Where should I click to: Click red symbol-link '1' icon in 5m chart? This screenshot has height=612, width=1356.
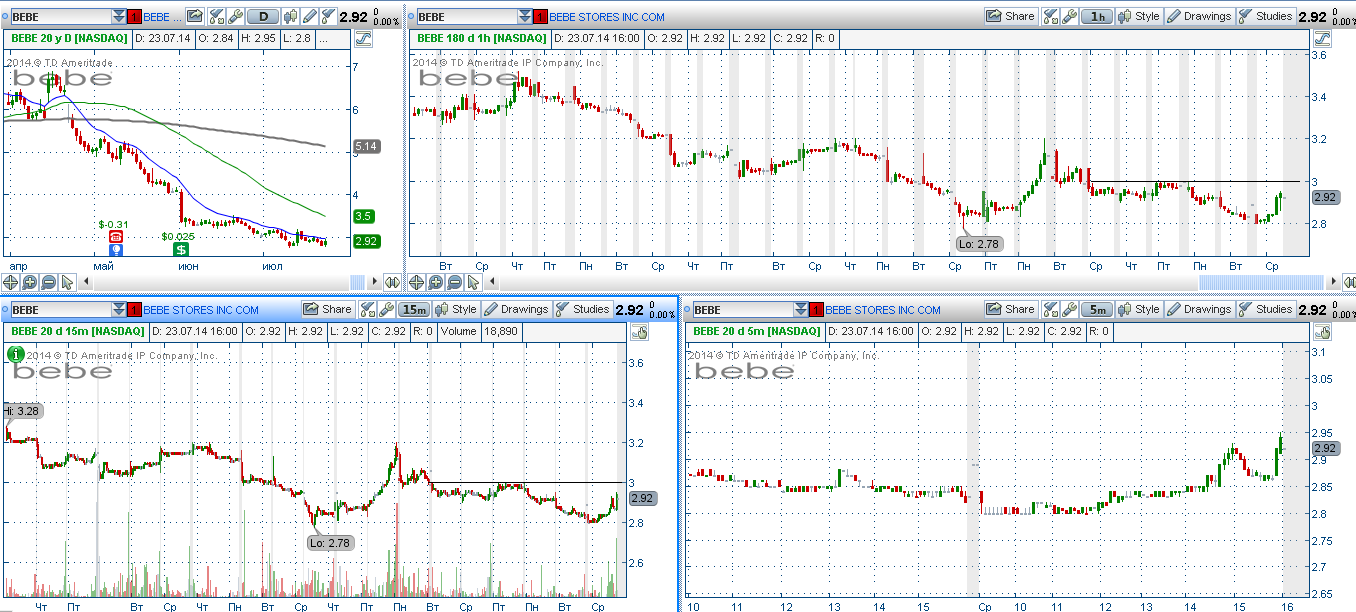click(x=815, y=309)
